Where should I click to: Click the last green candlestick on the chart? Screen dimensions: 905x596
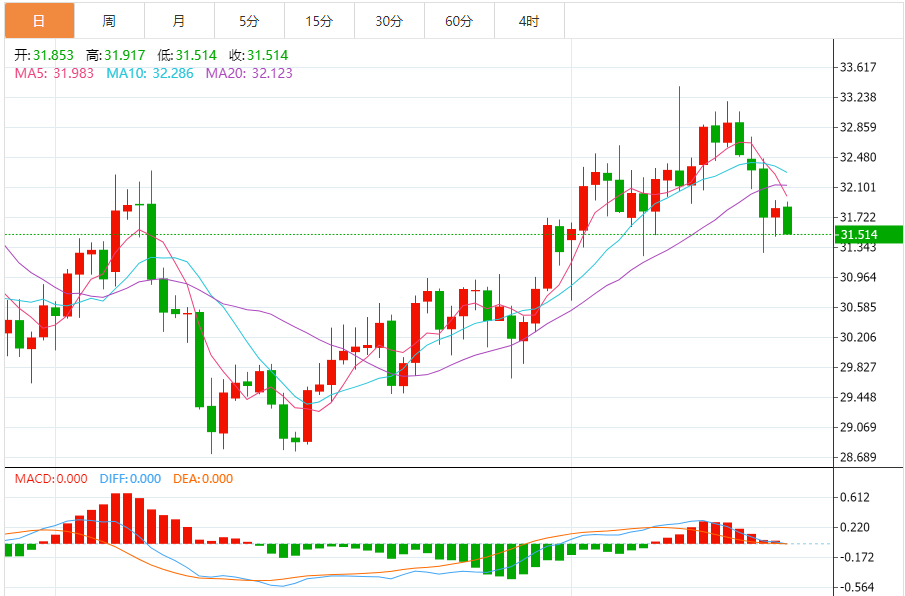click(787, 220)
